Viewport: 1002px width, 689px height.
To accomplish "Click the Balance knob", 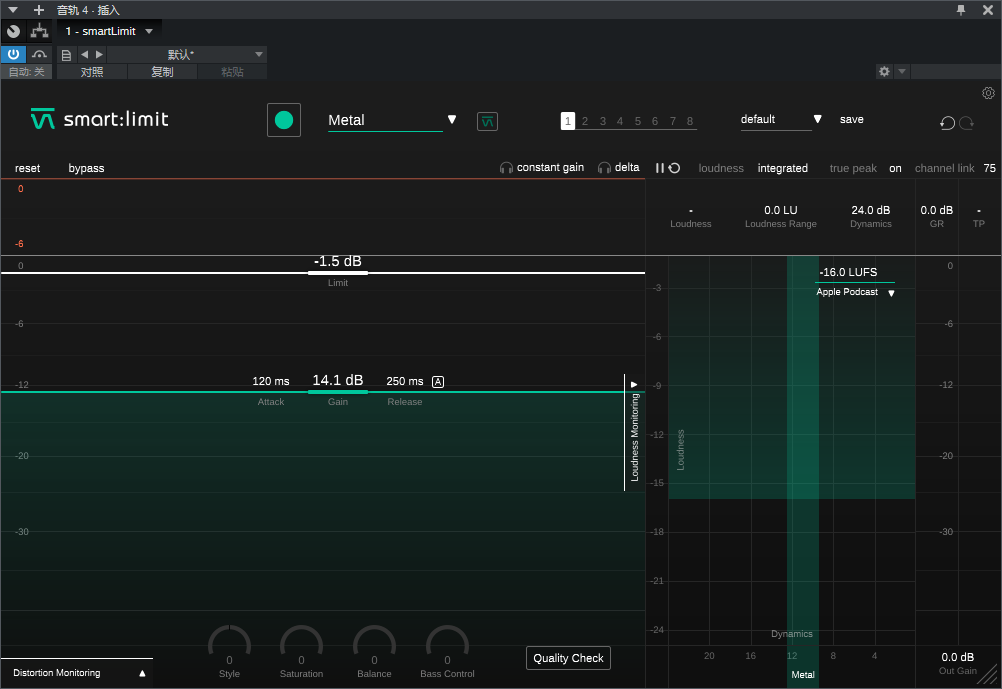I will 374,646.
